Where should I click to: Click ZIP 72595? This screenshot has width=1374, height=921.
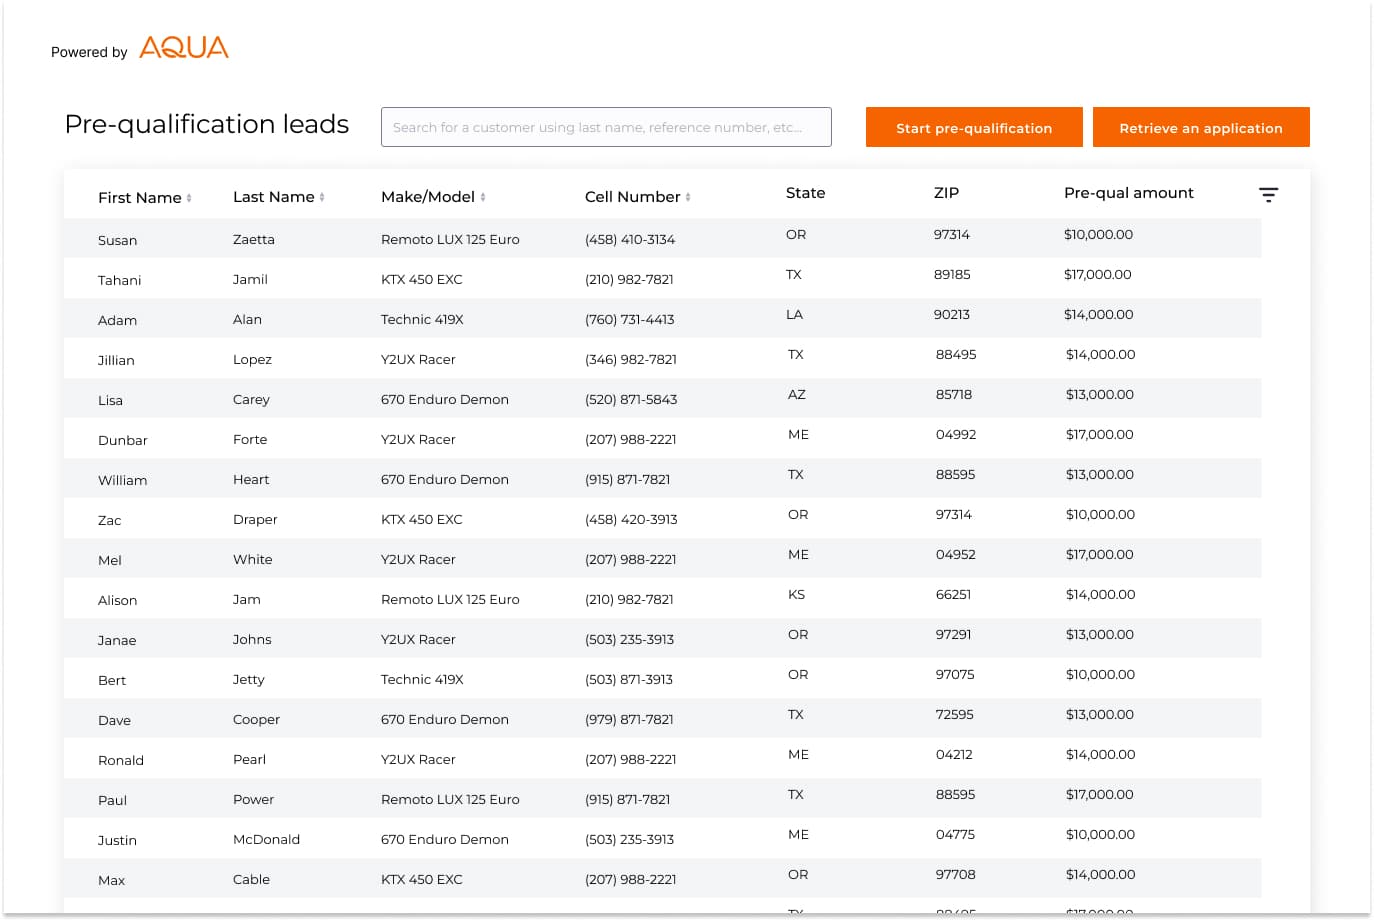pyautogui.click(x=955, y=714)
